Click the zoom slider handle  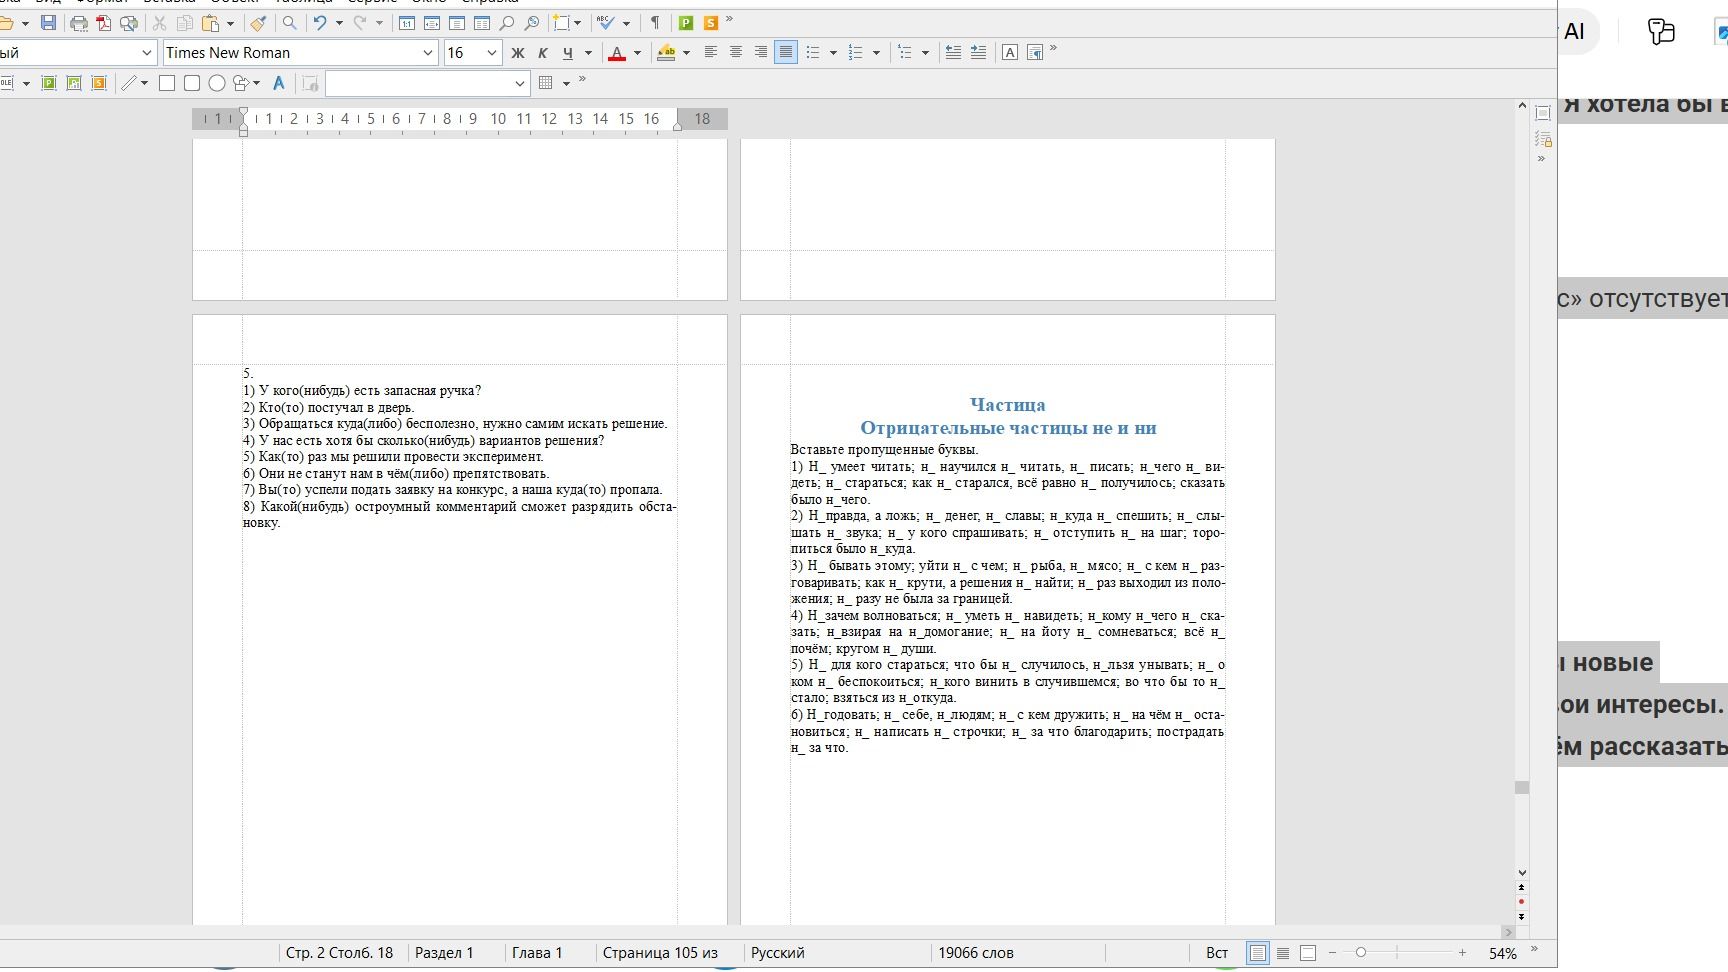coord(1361,953)
